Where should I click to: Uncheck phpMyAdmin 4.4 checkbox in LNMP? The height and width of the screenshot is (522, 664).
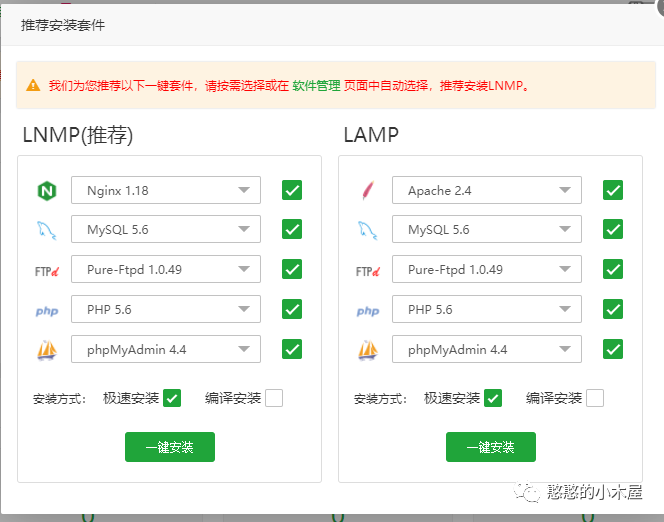tap(292, 349)
